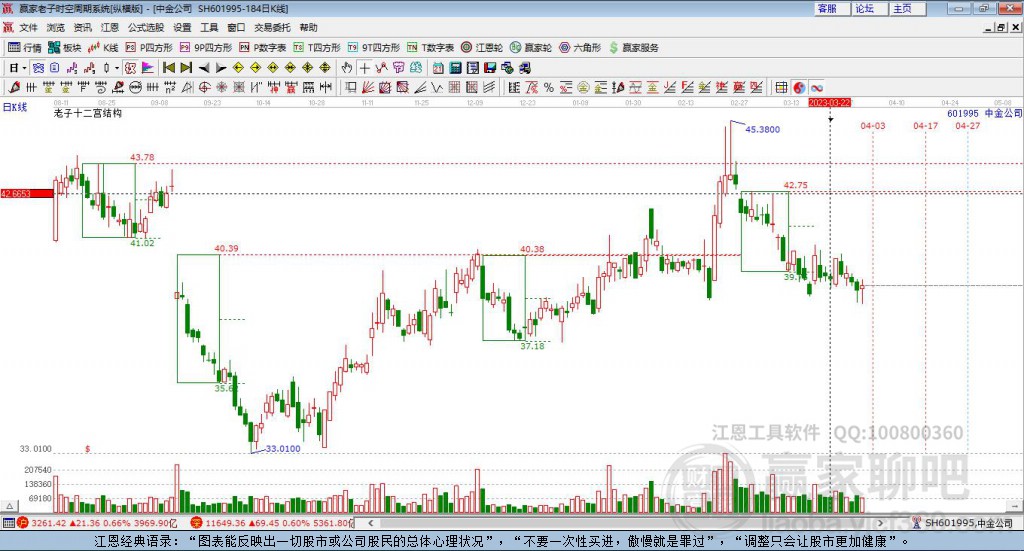The height and width of the screenshot is (551, 1024).
Task: Open the 江恩轮 Gann wheel
Action: pos(482,48)
